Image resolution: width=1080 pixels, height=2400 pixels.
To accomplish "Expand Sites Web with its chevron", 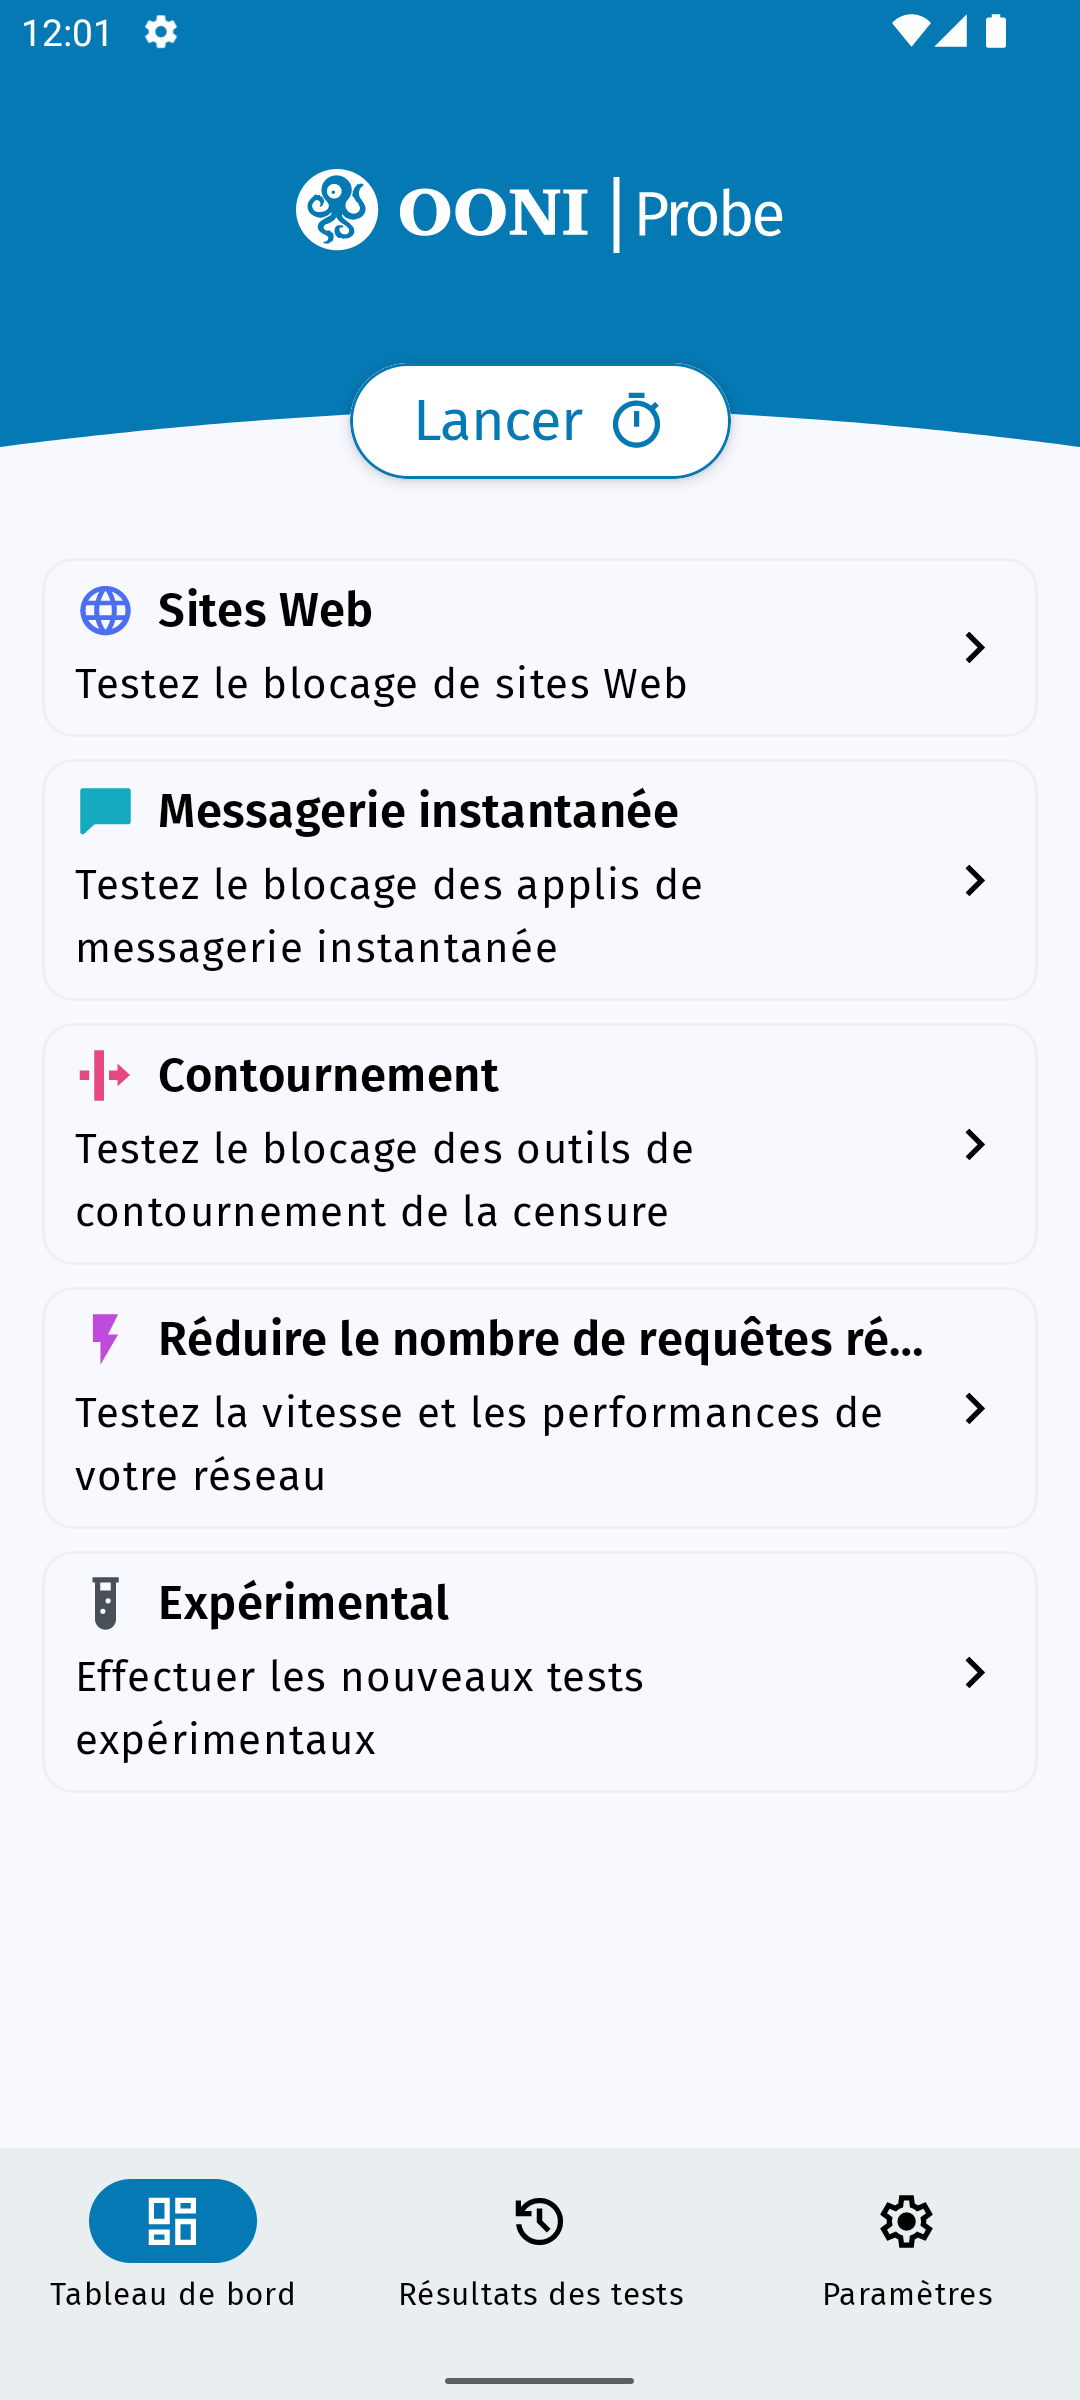I will coord(974,648).
